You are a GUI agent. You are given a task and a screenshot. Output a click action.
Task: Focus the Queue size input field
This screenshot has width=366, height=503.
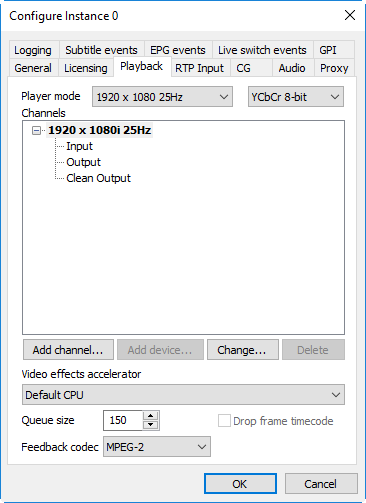(123, 420)
